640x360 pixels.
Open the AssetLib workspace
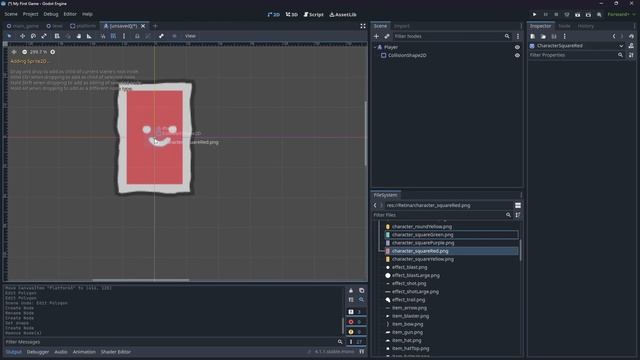343,14
